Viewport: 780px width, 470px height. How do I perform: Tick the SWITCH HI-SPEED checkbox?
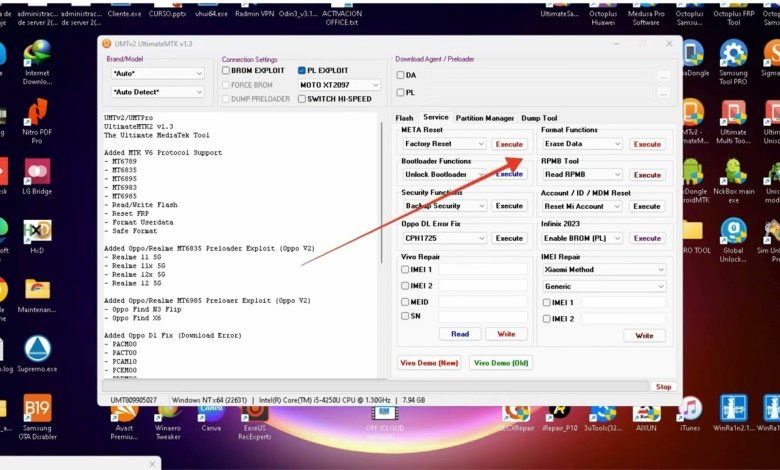[x=302, y=99]
